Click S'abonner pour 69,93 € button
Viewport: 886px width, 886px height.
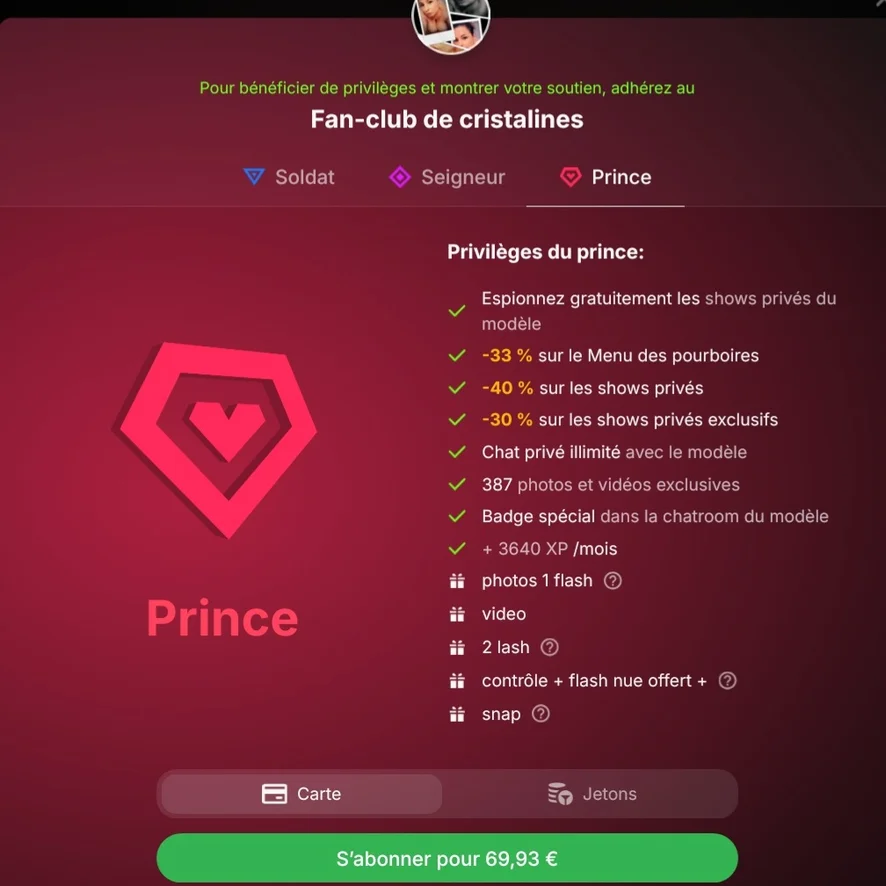(x=447, y=858)
